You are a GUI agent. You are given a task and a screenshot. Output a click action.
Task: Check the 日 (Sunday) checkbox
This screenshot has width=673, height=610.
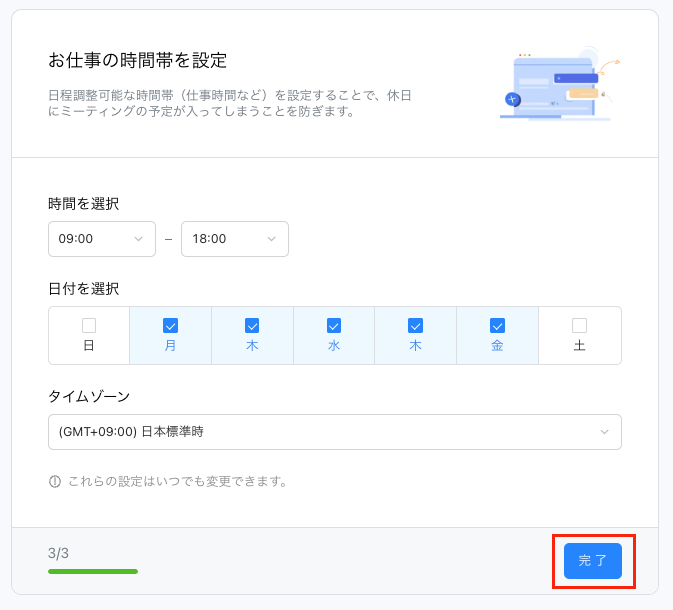pyautogui.click(x=89, y=325)
